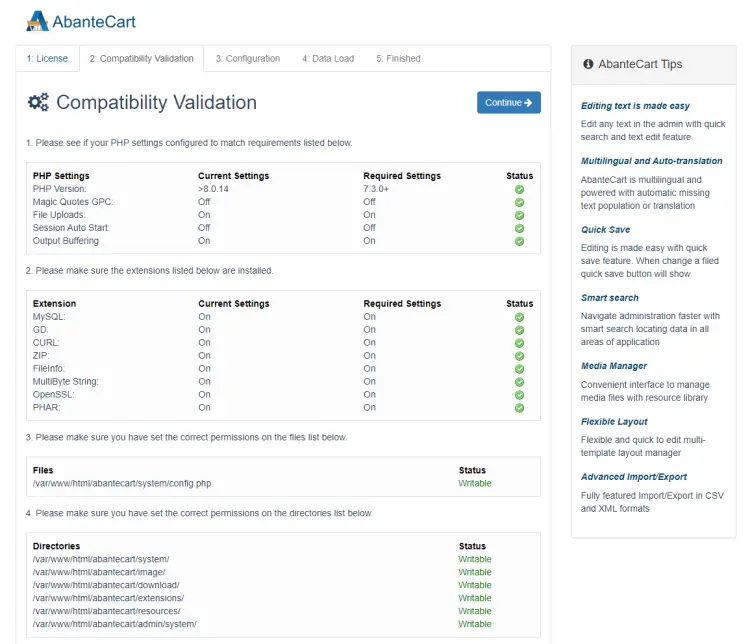Click the PHAR status check icon

pos(519,407)
